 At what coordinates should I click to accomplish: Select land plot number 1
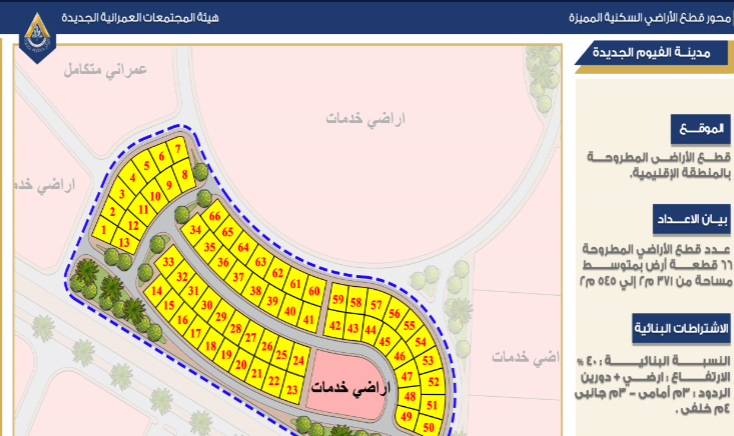[103, 230]
